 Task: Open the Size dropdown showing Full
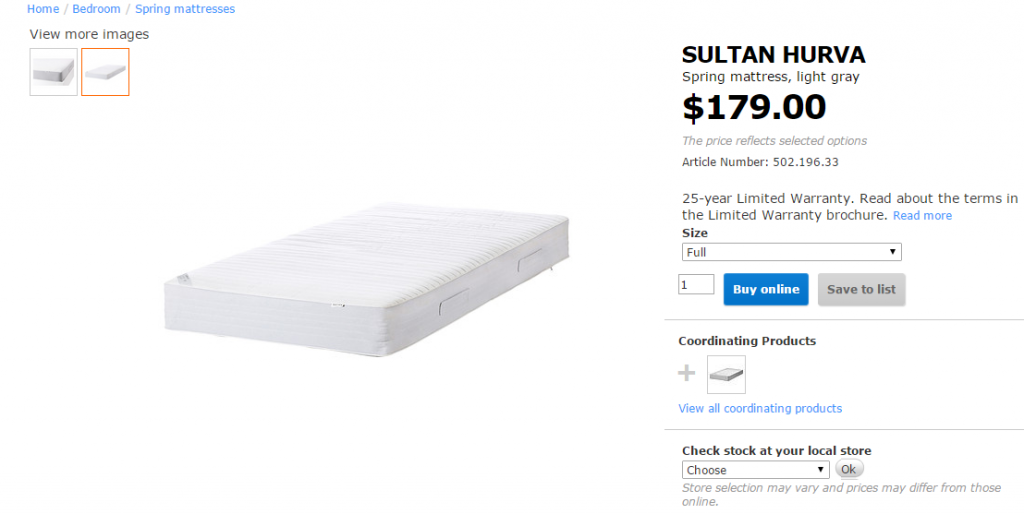(791, 252)
